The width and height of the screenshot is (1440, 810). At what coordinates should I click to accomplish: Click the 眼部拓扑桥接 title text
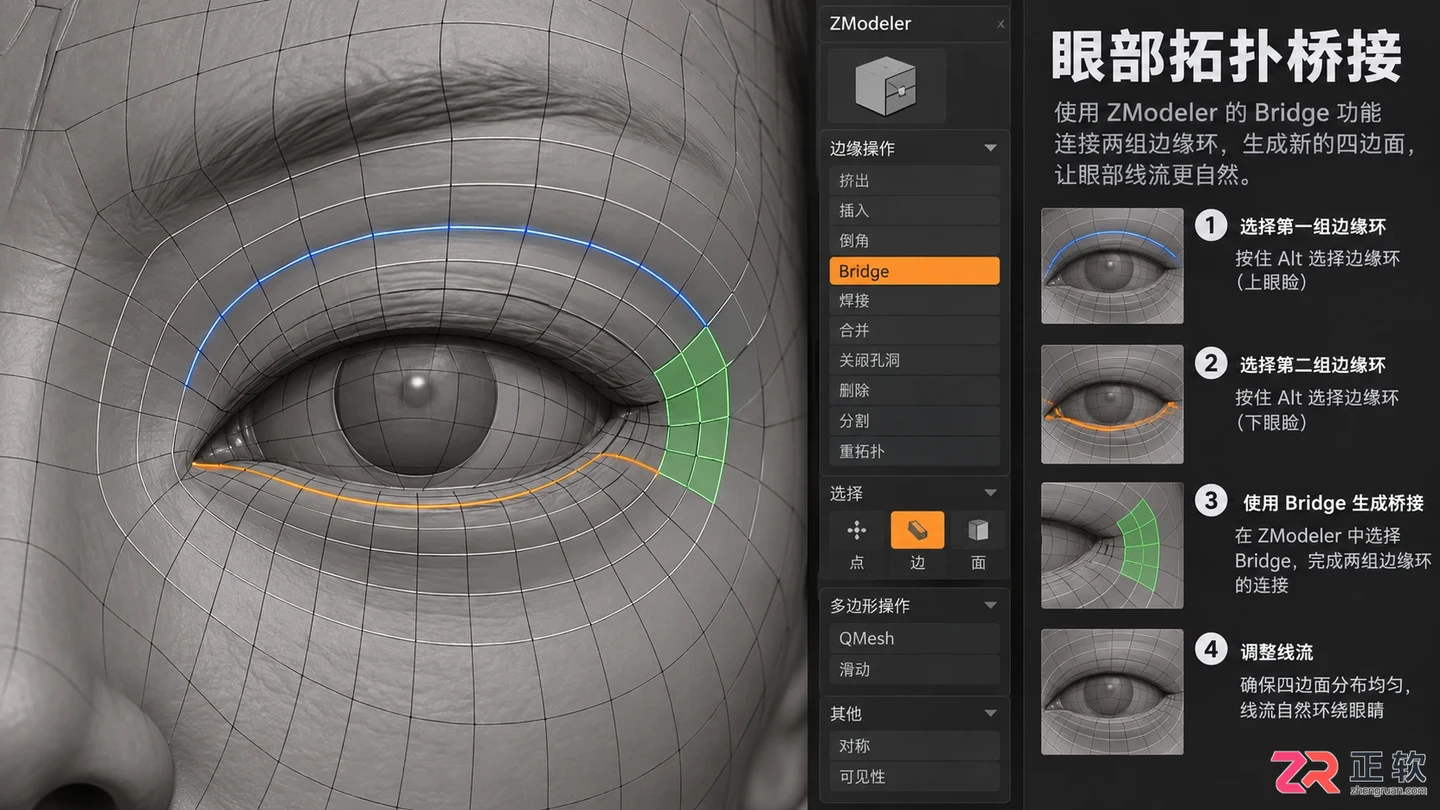pos(1226,57)
